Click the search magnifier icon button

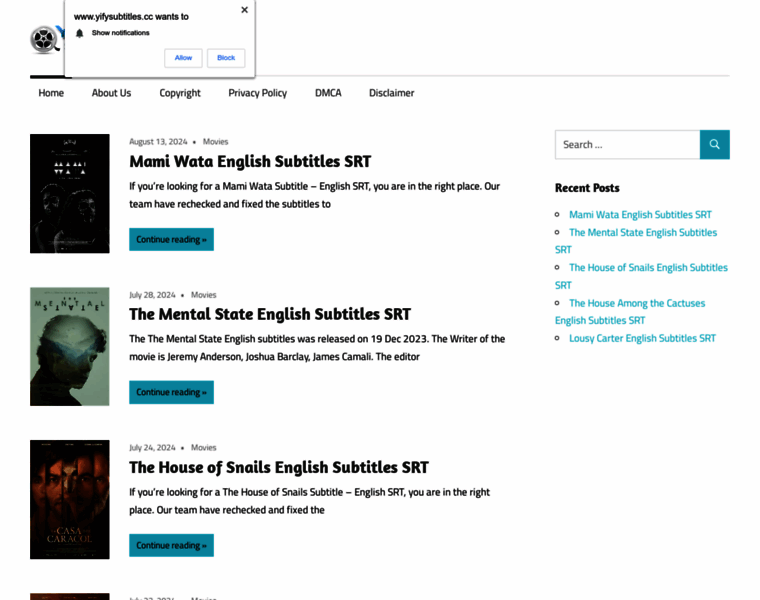point(714,144)
